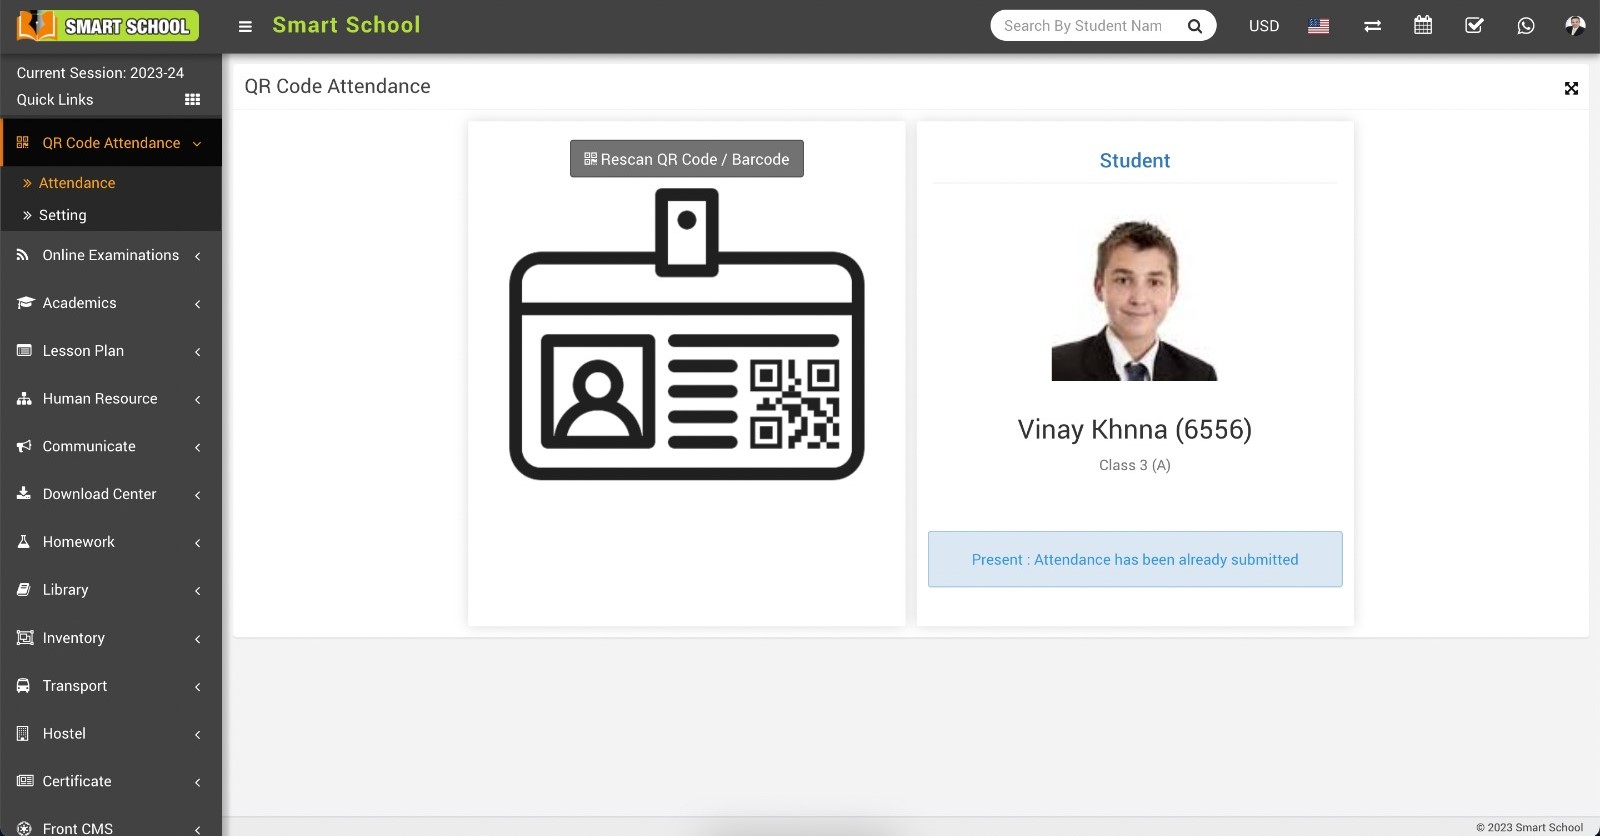Expand the Academics menu

[110, 303]
